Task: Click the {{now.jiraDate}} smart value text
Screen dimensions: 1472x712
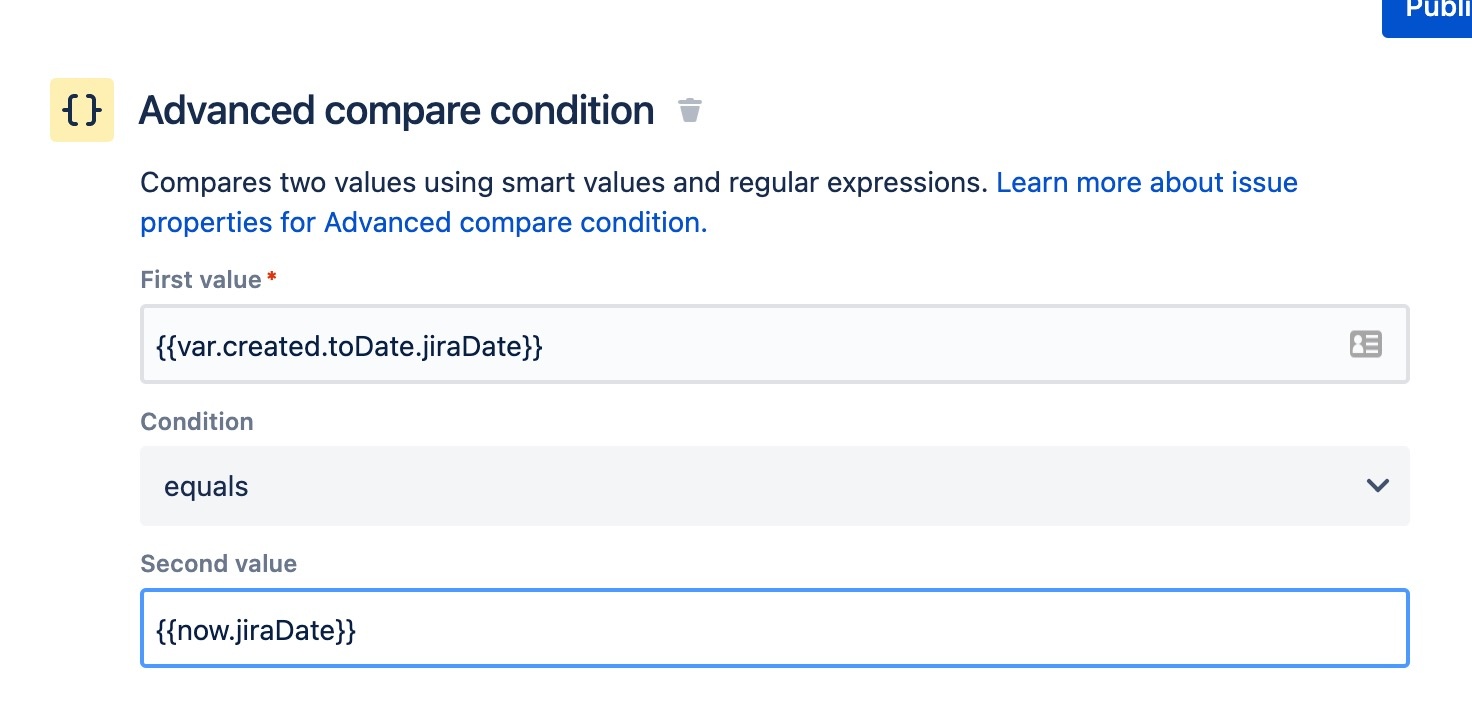Action: pos(256,630)
